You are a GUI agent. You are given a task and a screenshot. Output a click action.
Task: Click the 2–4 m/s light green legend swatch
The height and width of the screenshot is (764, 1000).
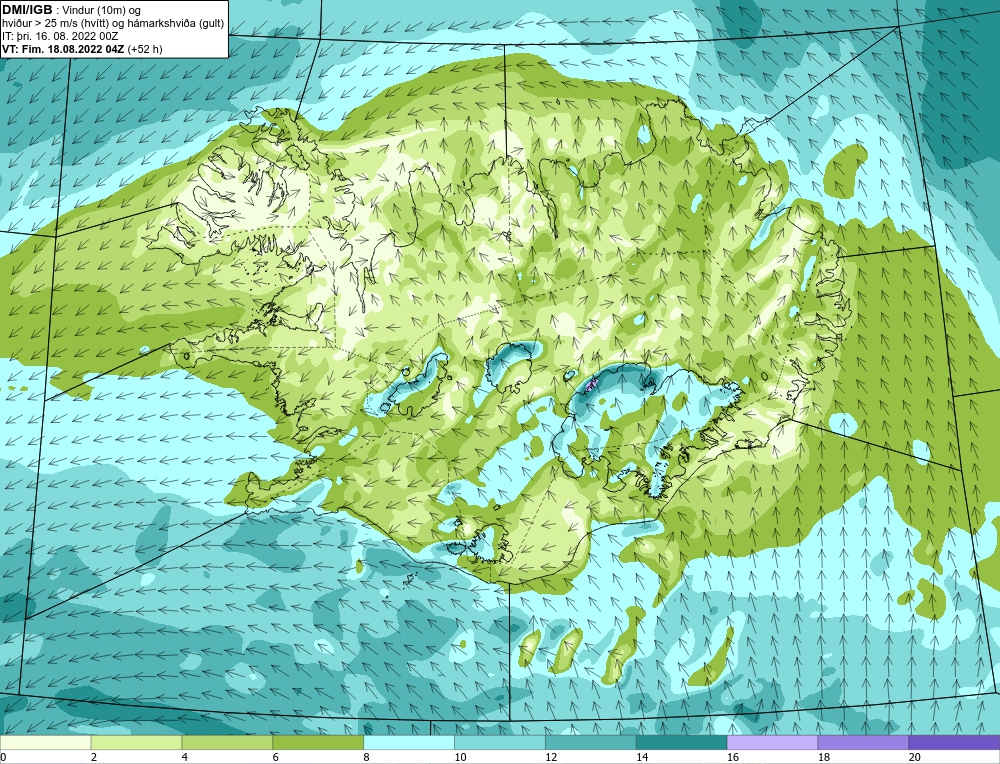click(x=136, y=742)
